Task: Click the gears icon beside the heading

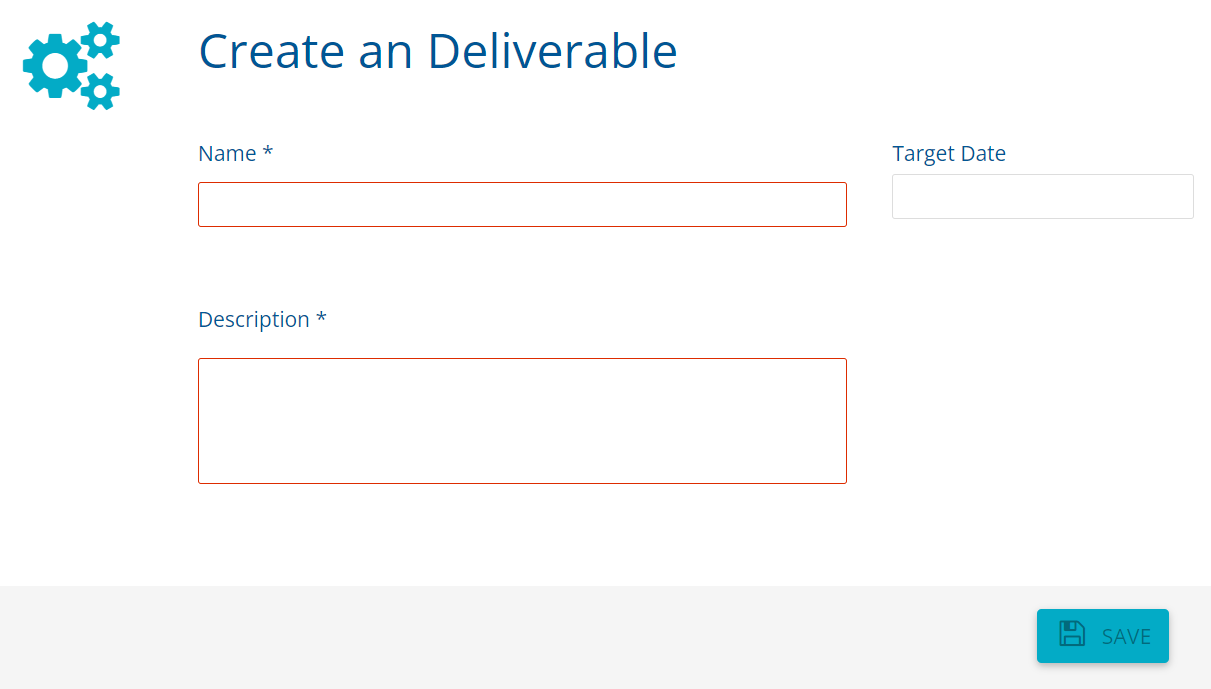Action: pos(71,65)
